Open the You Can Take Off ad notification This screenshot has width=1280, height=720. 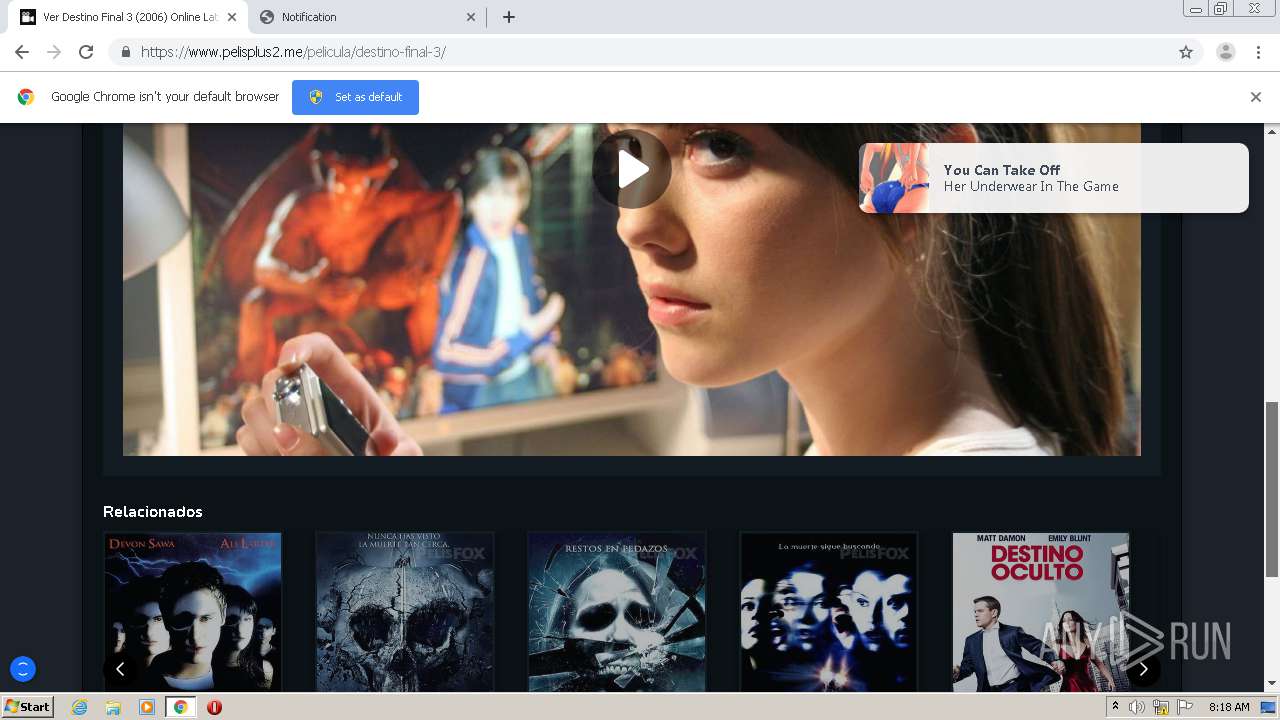(1053, 178)
